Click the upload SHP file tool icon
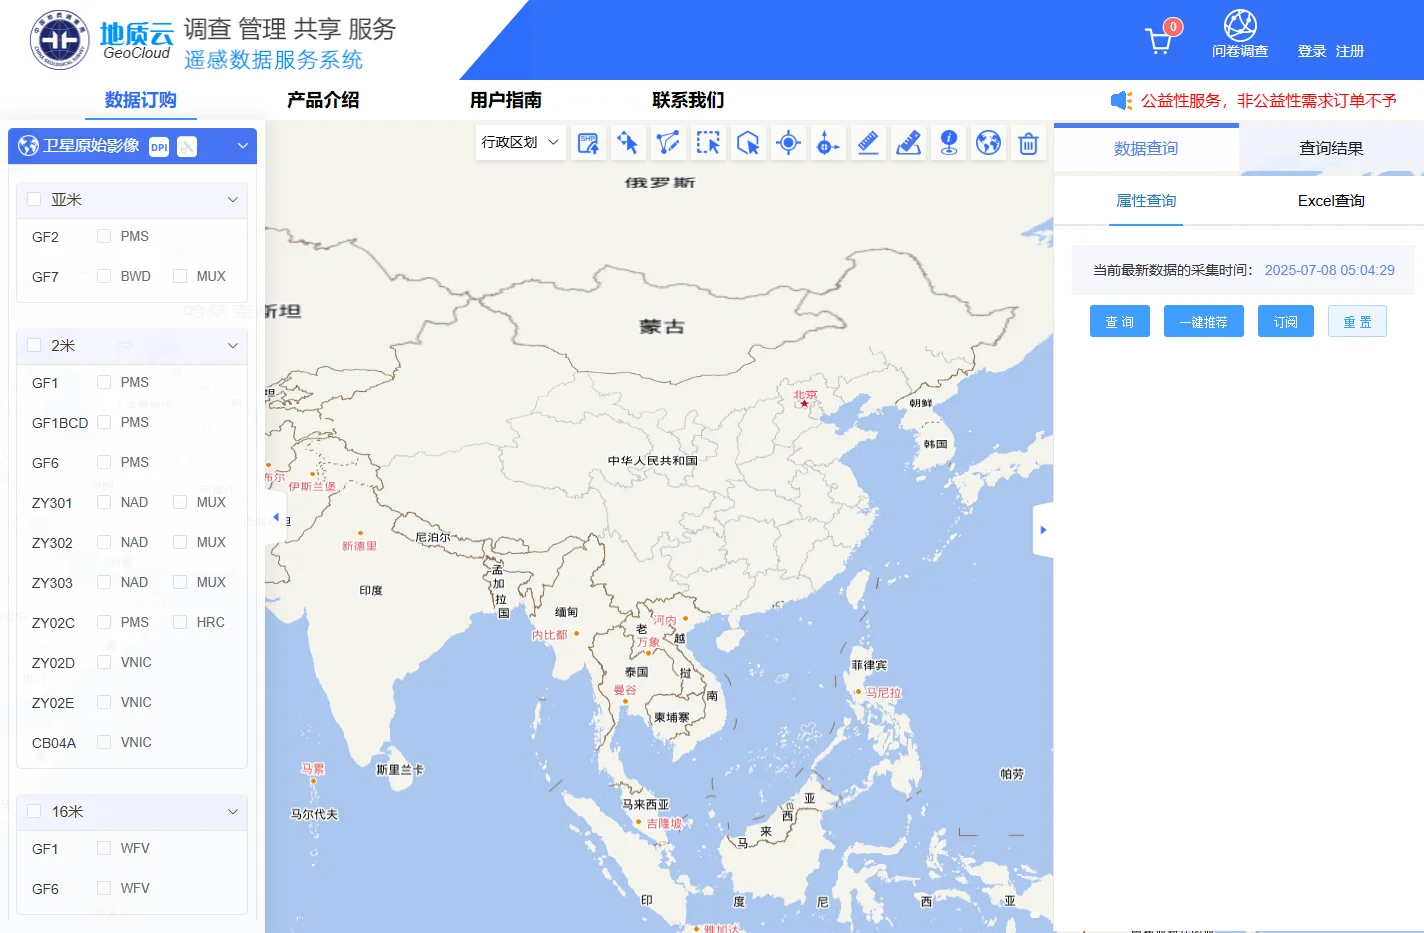The height and width of the screenshot is (933, 1424). click(x=588, y=143)
